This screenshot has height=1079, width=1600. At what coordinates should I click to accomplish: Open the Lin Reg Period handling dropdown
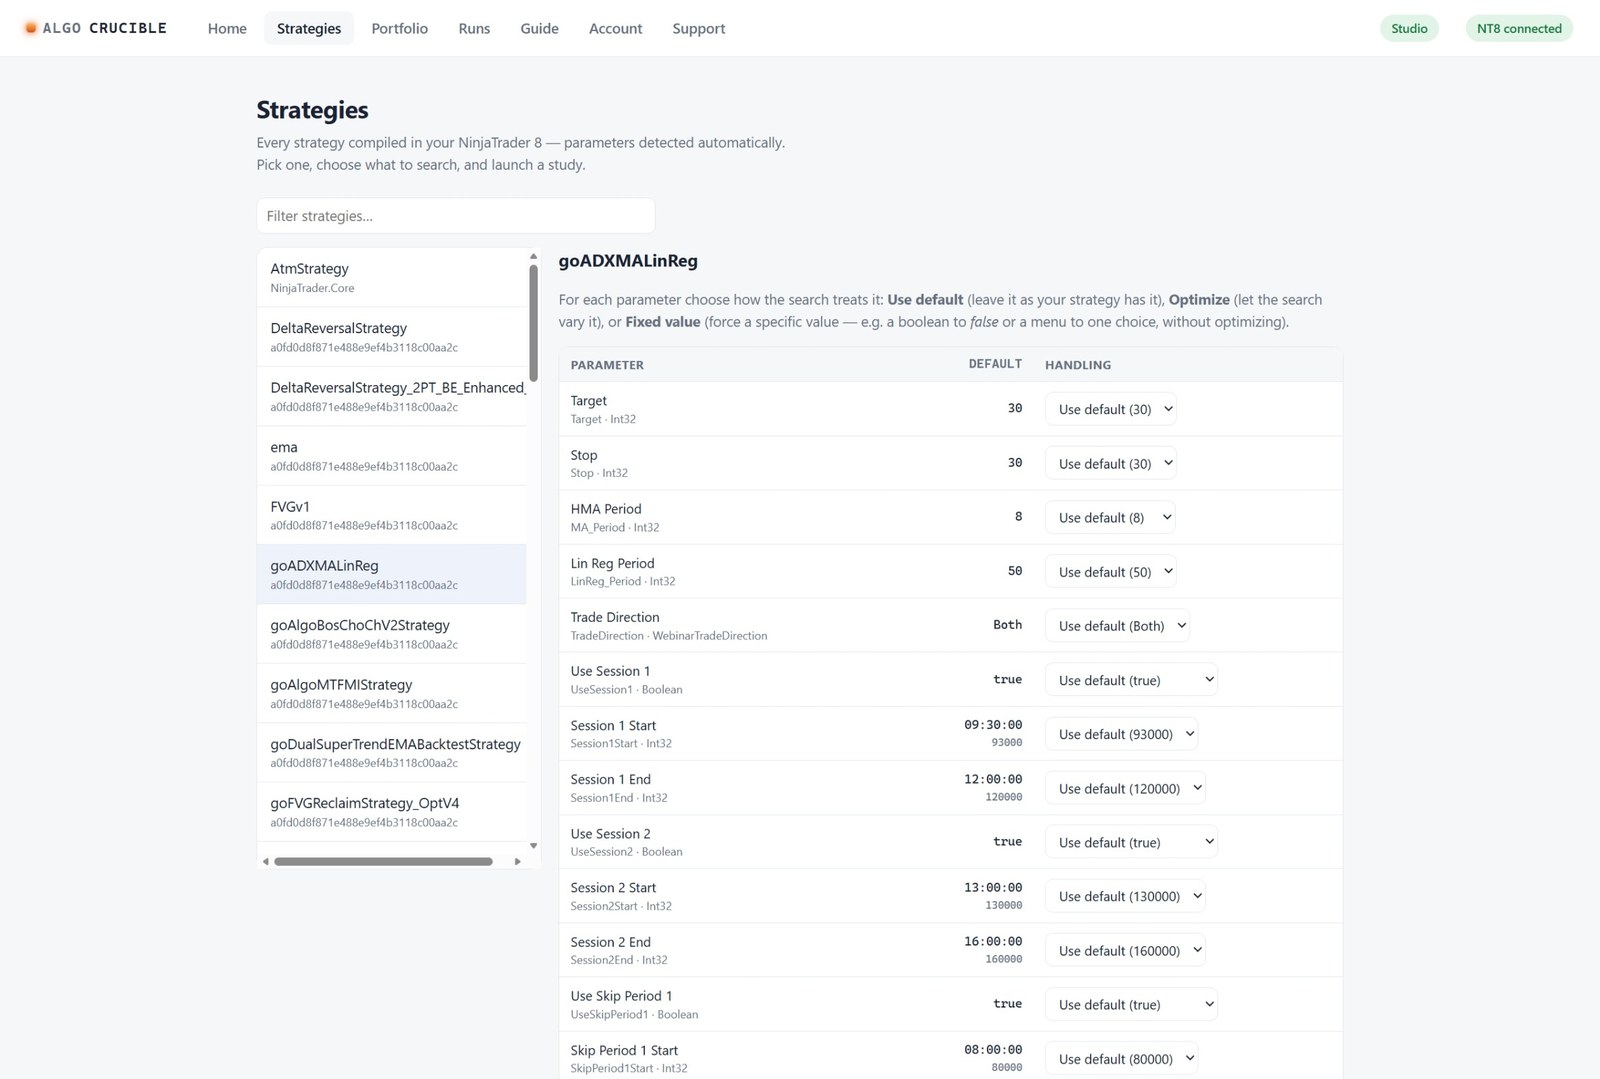1110,571
